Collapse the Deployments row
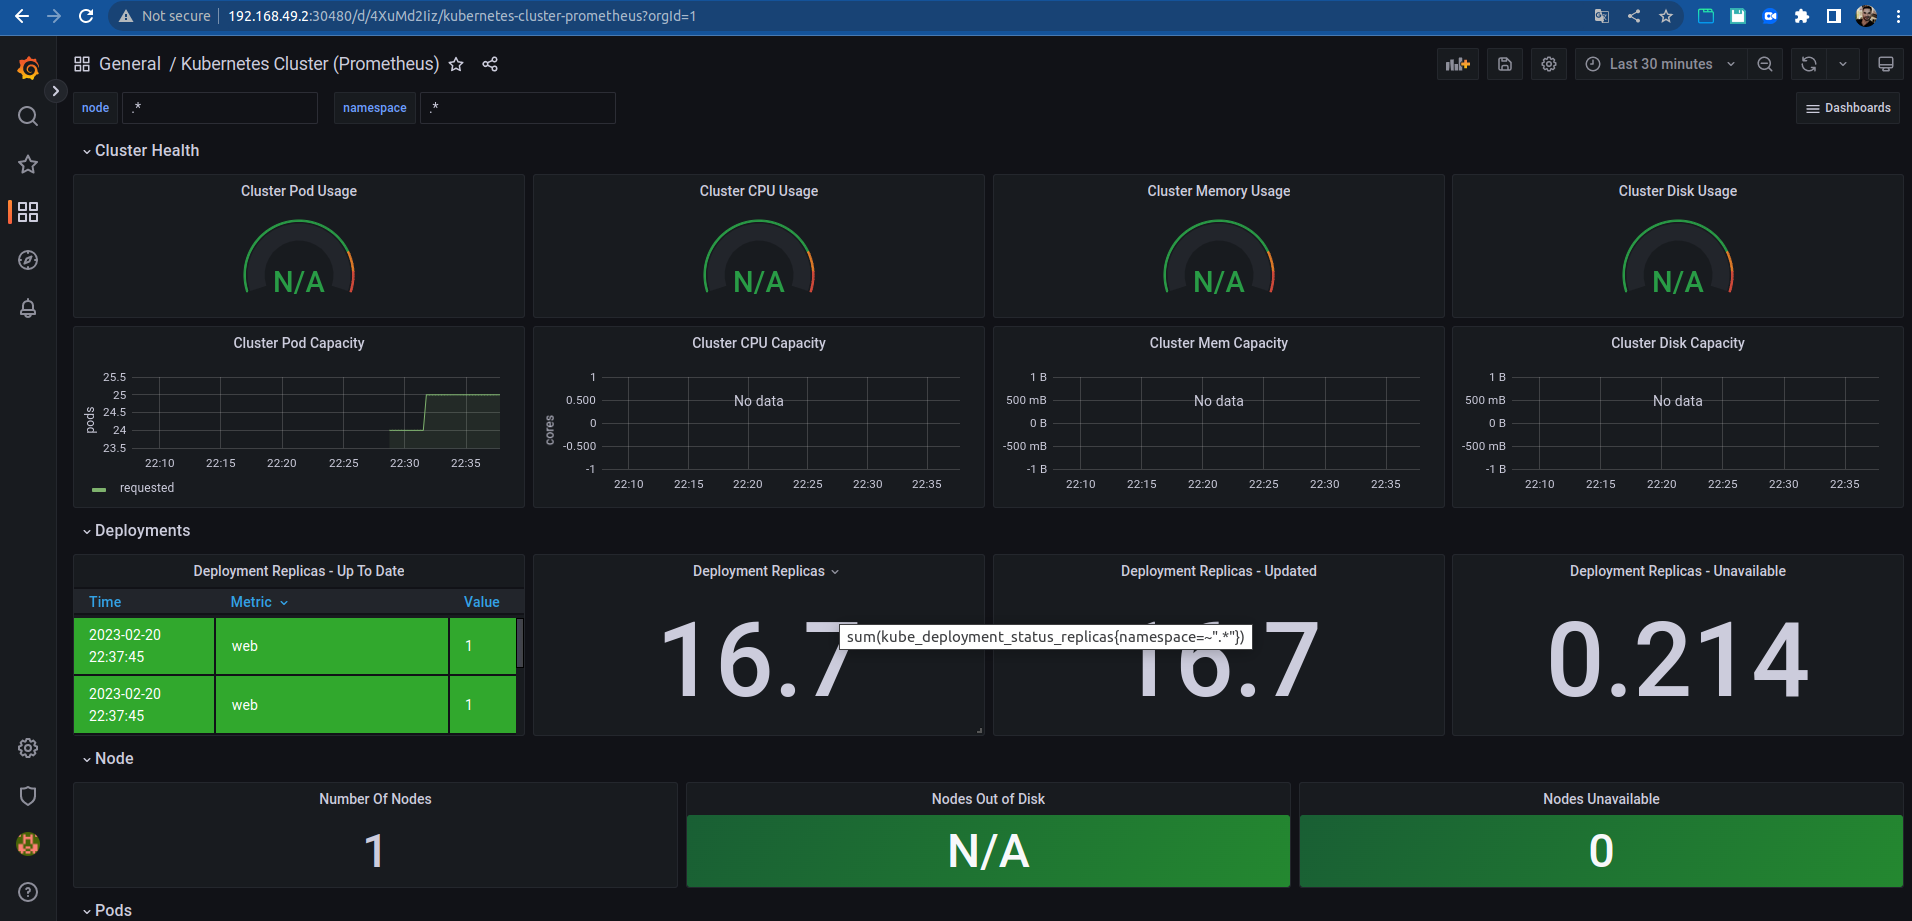The height and width of the screenshot is (921, 1912). click(x=136, y=531)
